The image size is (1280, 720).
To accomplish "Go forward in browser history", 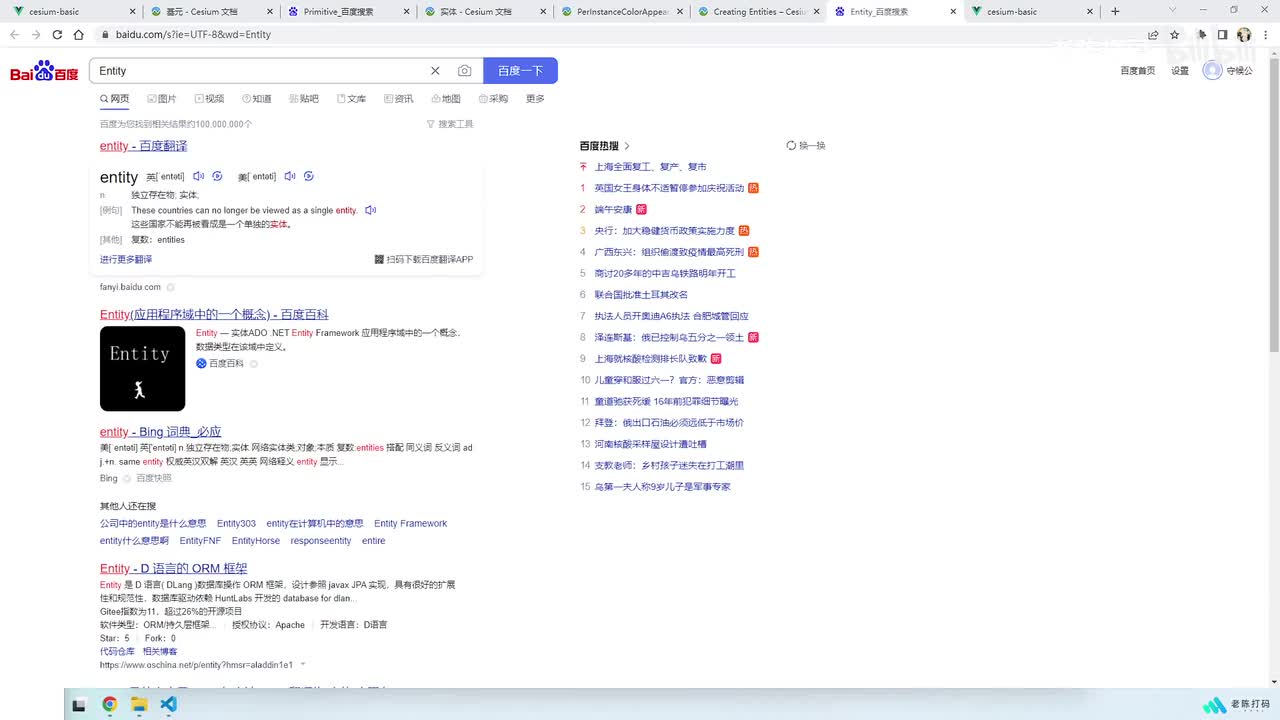I will (35, 34).
